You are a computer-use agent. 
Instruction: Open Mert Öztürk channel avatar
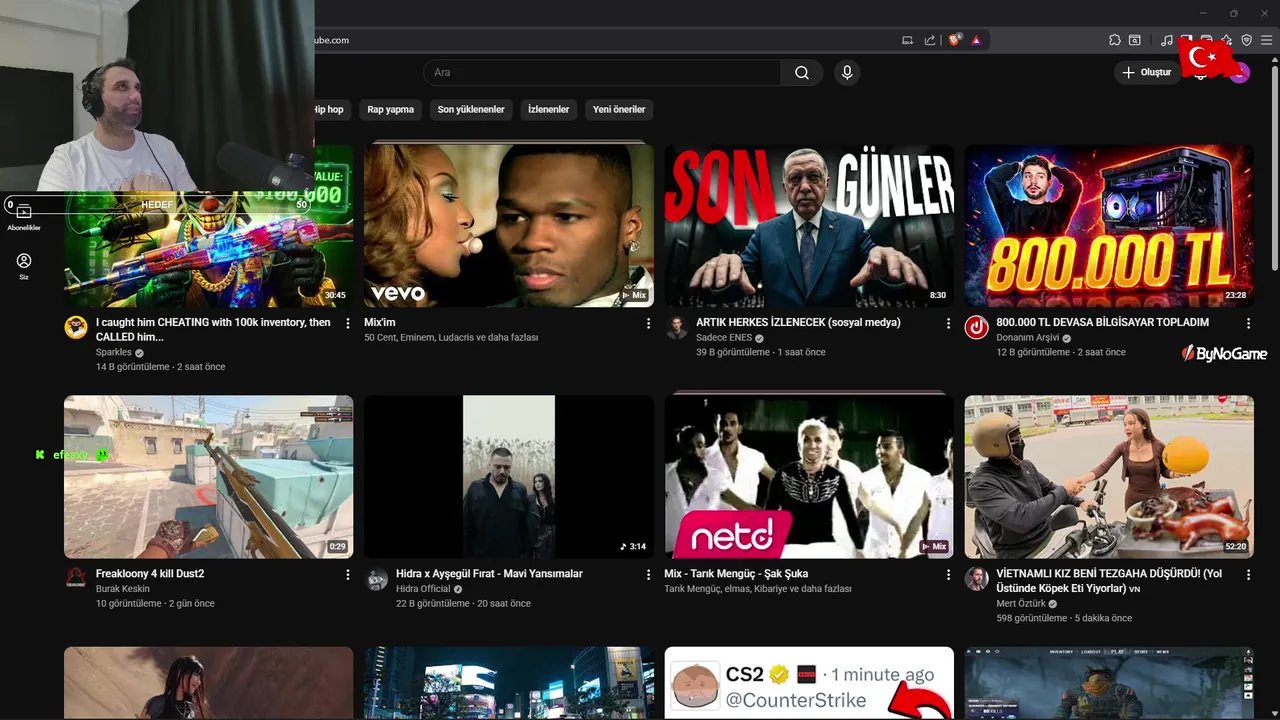tap(976, 578)
